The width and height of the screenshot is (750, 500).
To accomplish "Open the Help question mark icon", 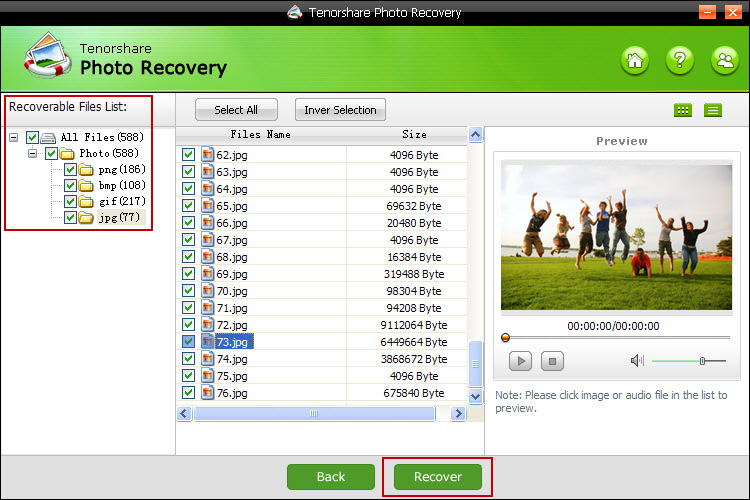I will click(679, 60).
